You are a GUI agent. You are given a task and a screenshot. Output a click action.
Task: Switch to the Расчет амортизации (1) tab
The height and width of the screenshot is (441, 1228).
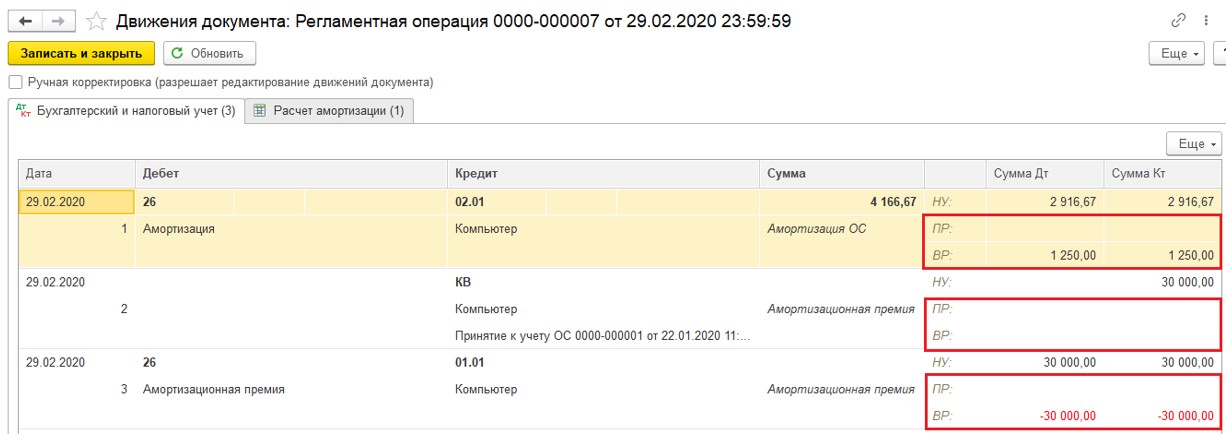pos(329,111)
